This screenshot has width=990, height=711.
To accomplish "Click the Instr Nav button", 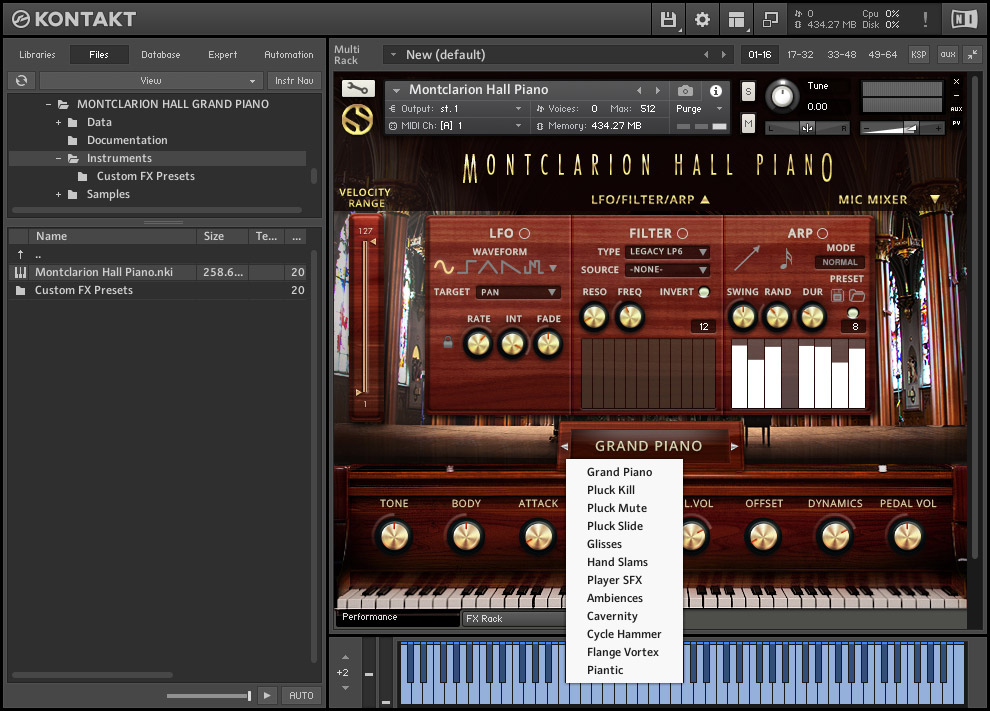I will coord(293,81).
